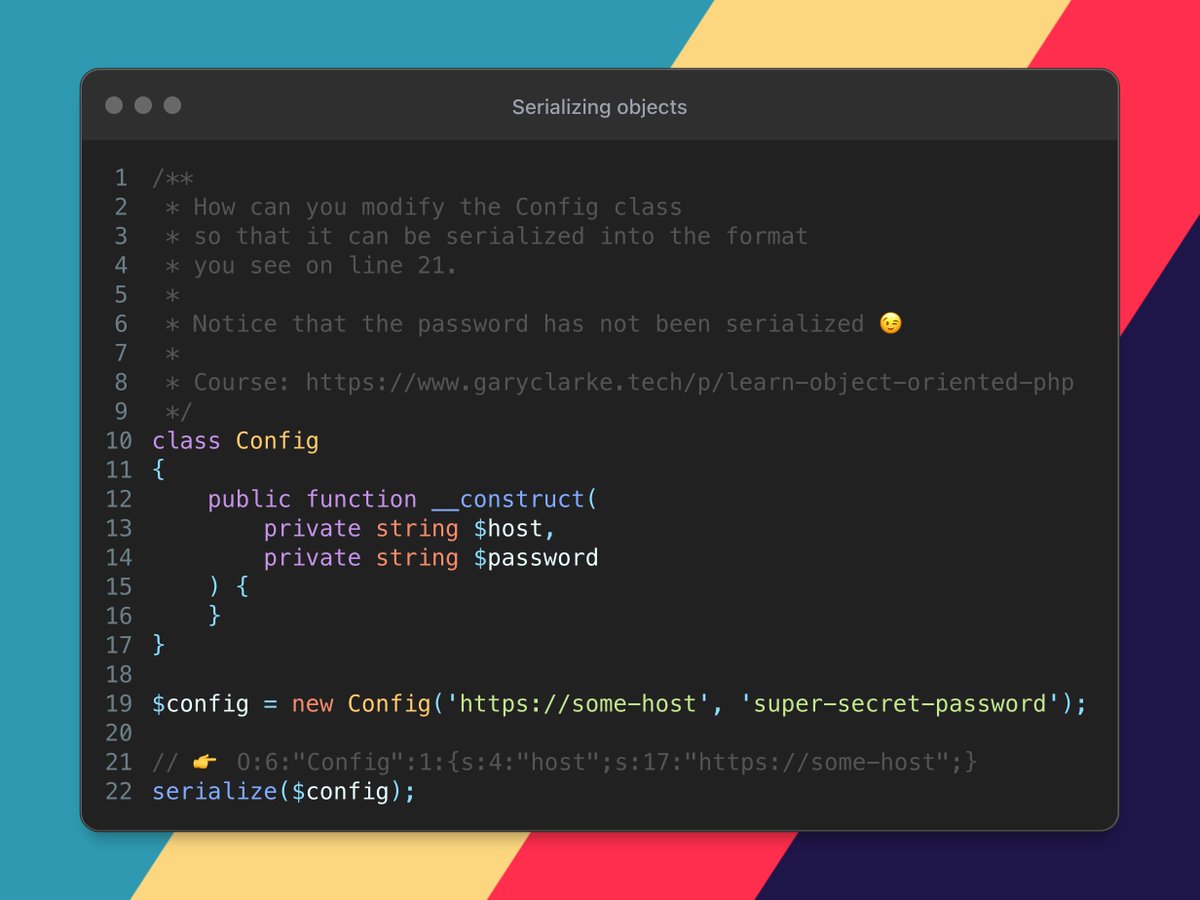
Task: Click the green traffic light window control
Action: (x=173, y=104)
